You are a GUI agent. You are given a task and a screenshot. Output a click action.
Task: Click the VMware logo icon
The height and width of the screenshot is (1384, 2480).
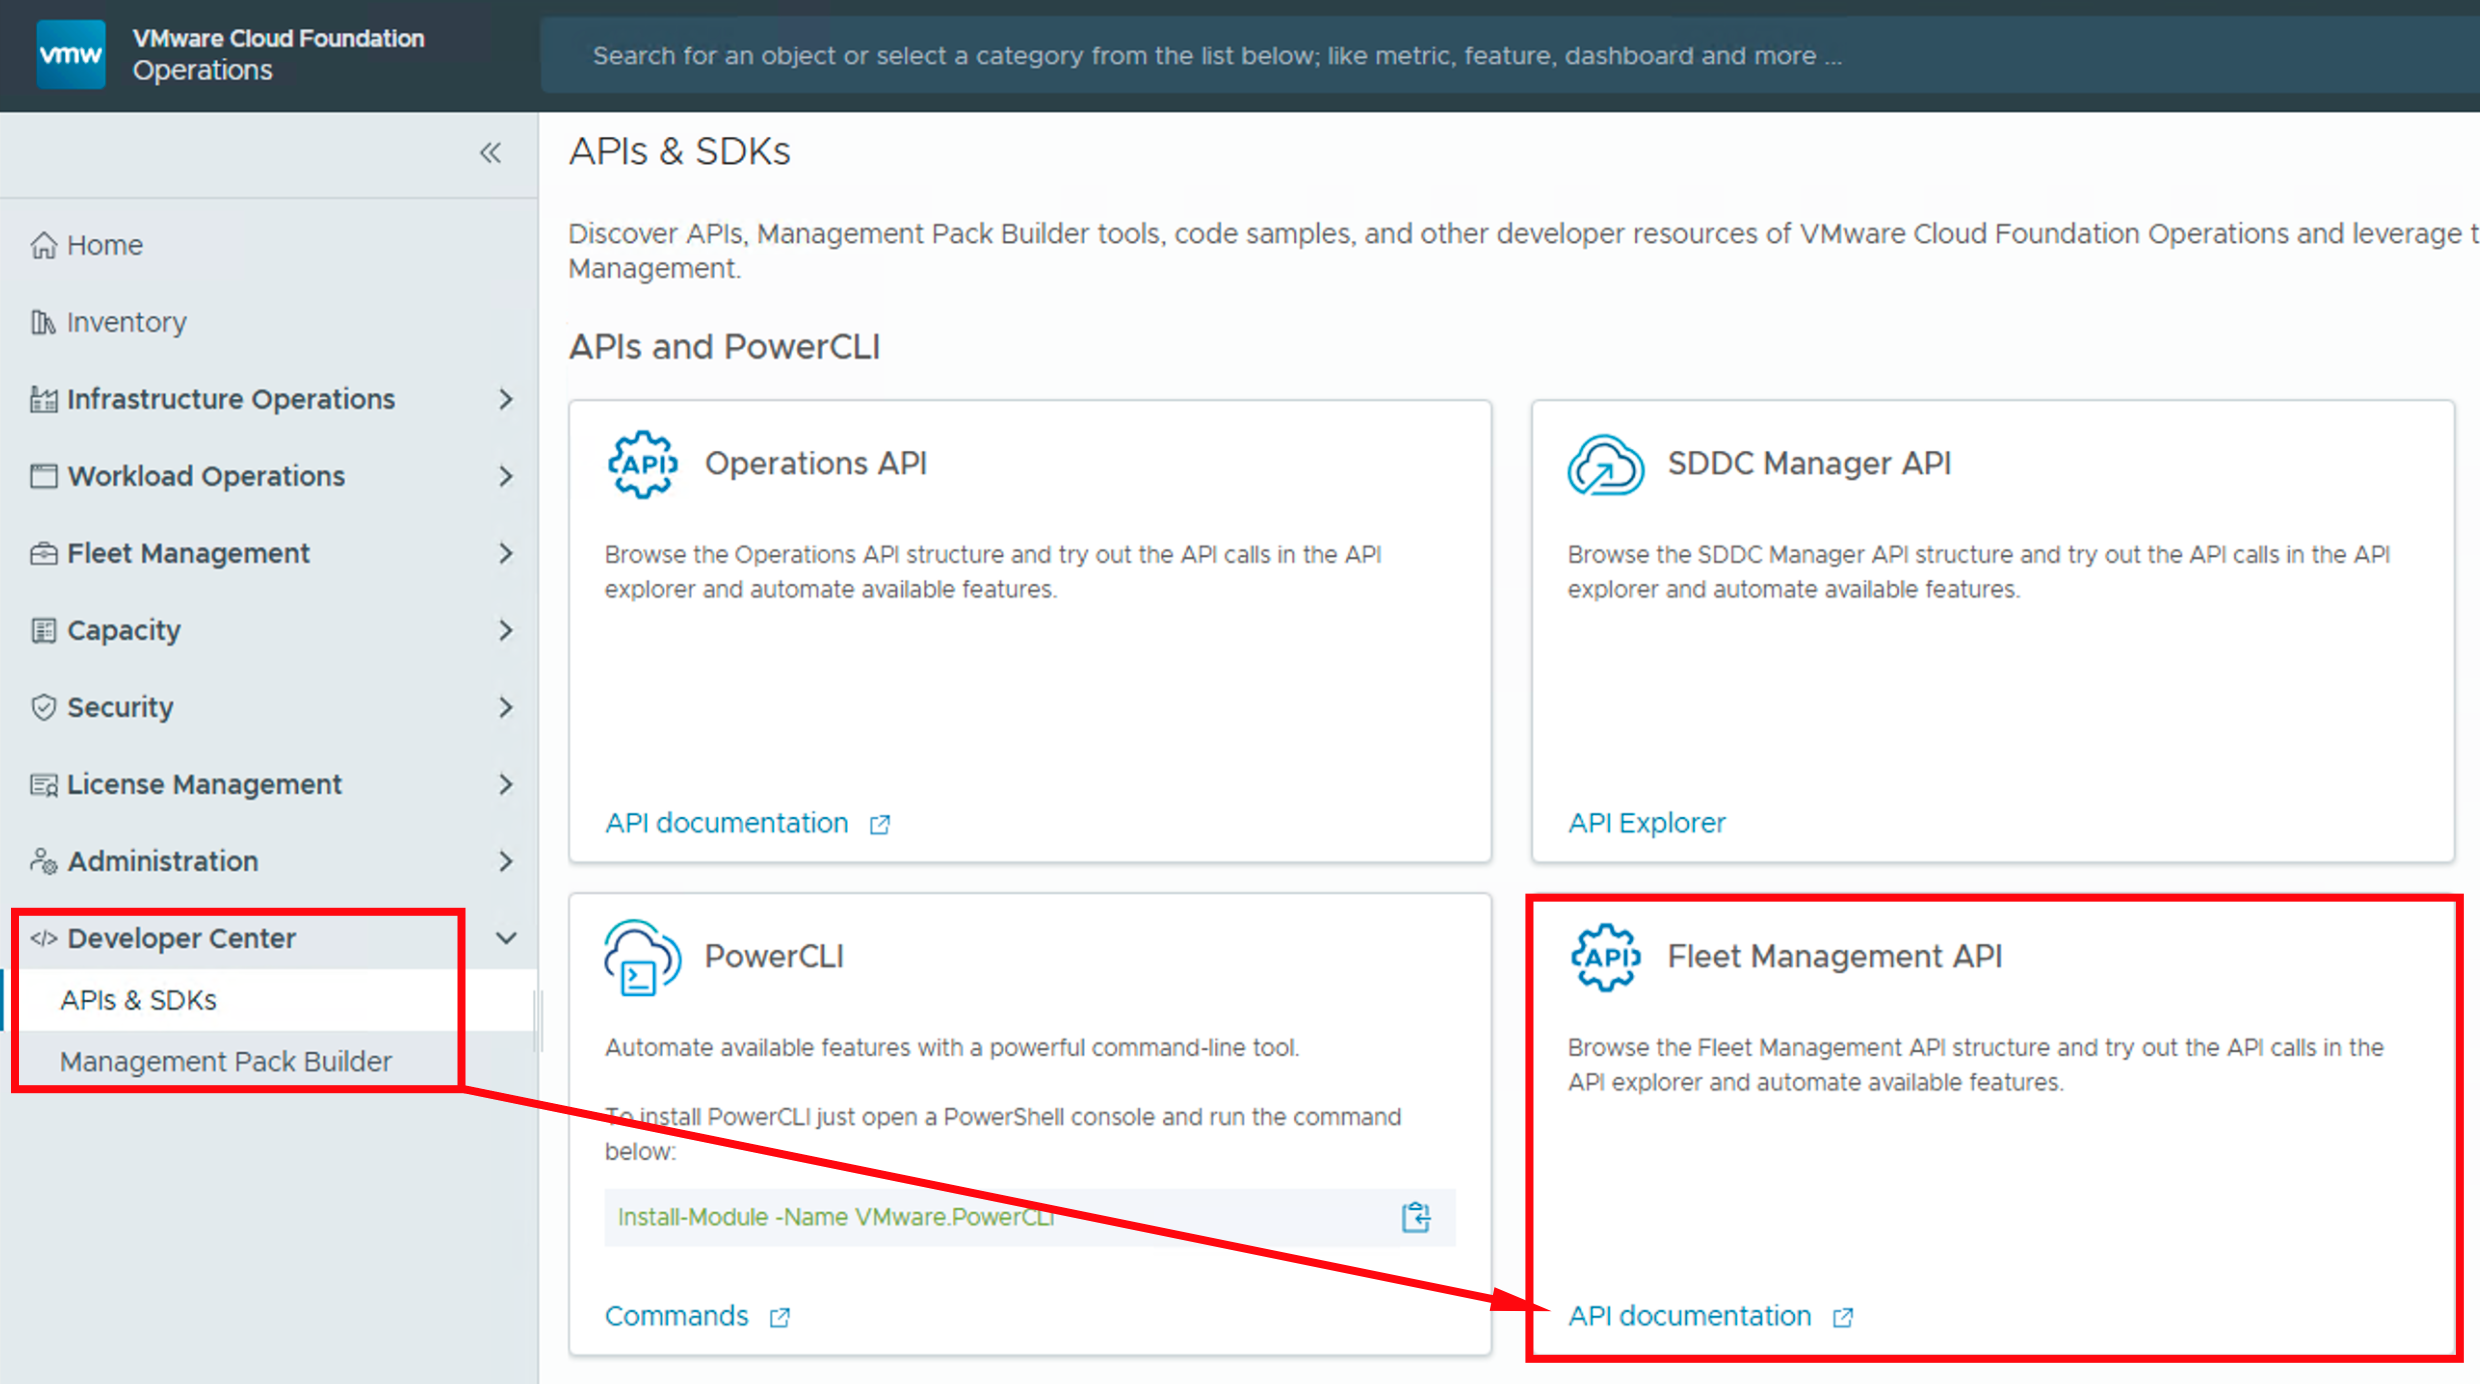click(x=70, y=54)
